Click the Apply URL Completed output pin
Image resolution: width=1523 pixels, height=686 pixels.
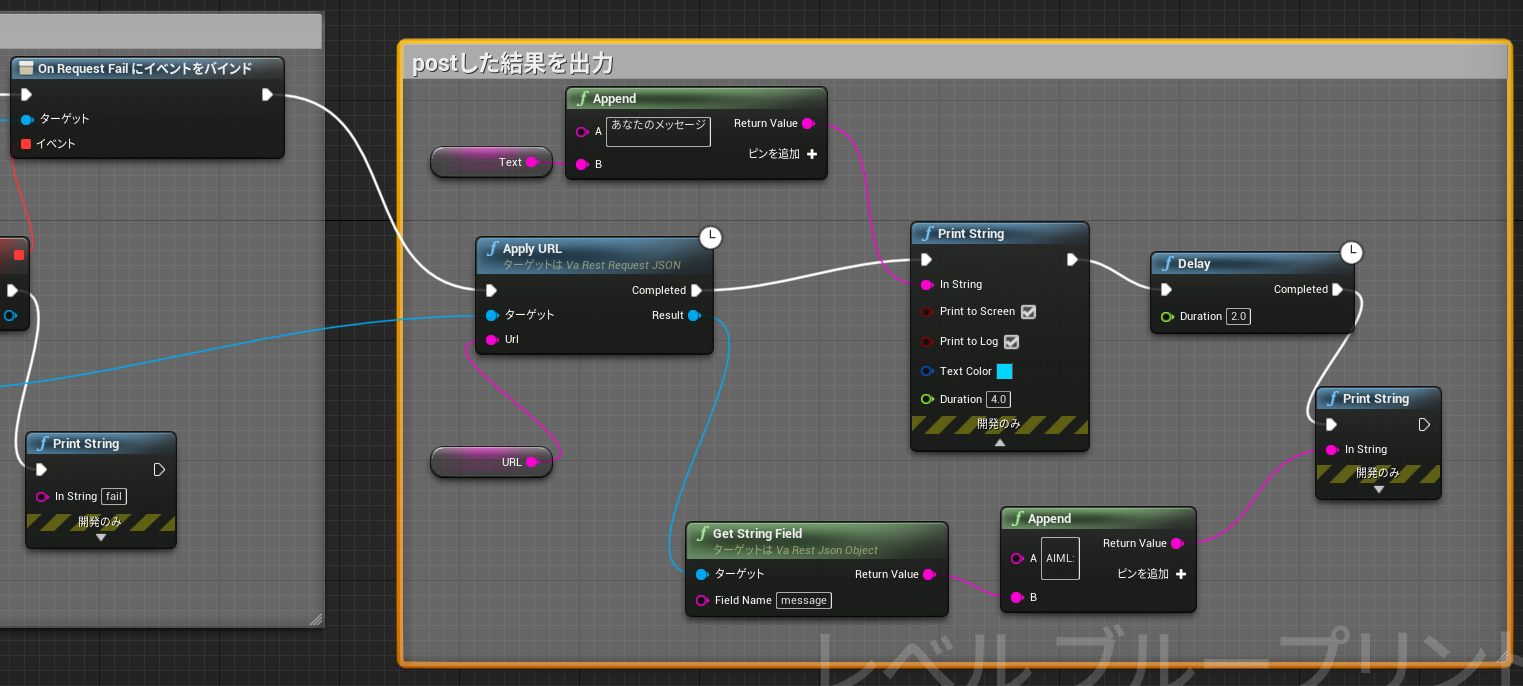[x=697, y=291]
